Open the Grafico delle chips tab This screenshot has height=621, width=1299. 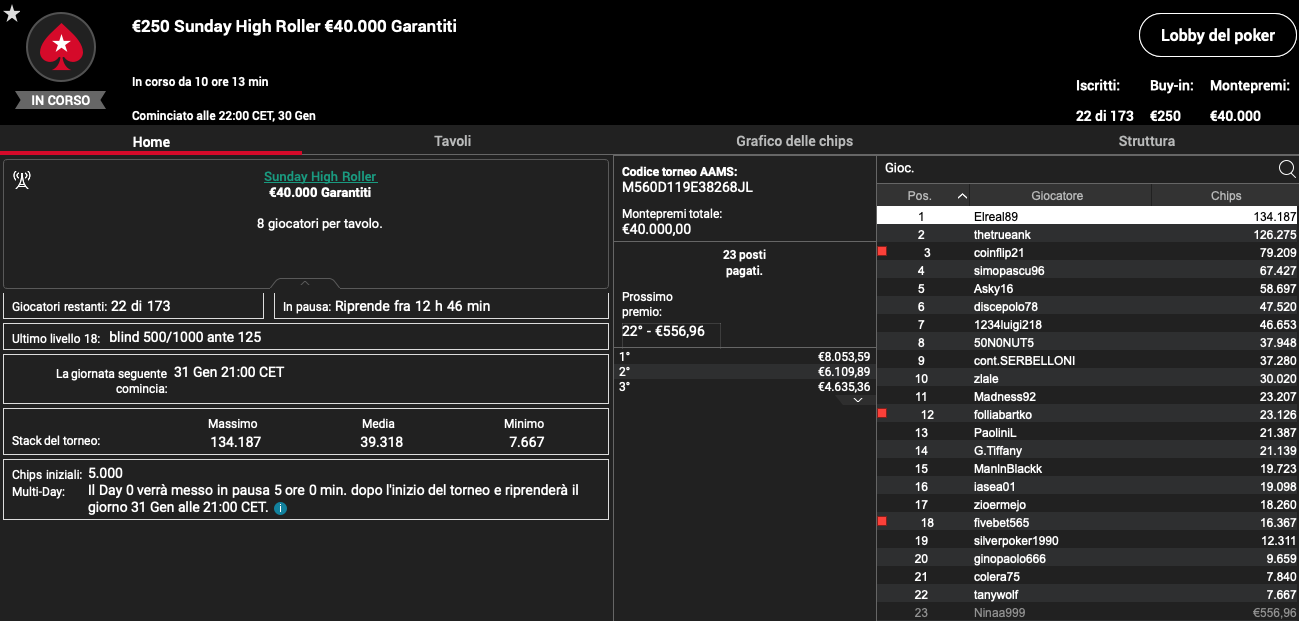(795, 141)
